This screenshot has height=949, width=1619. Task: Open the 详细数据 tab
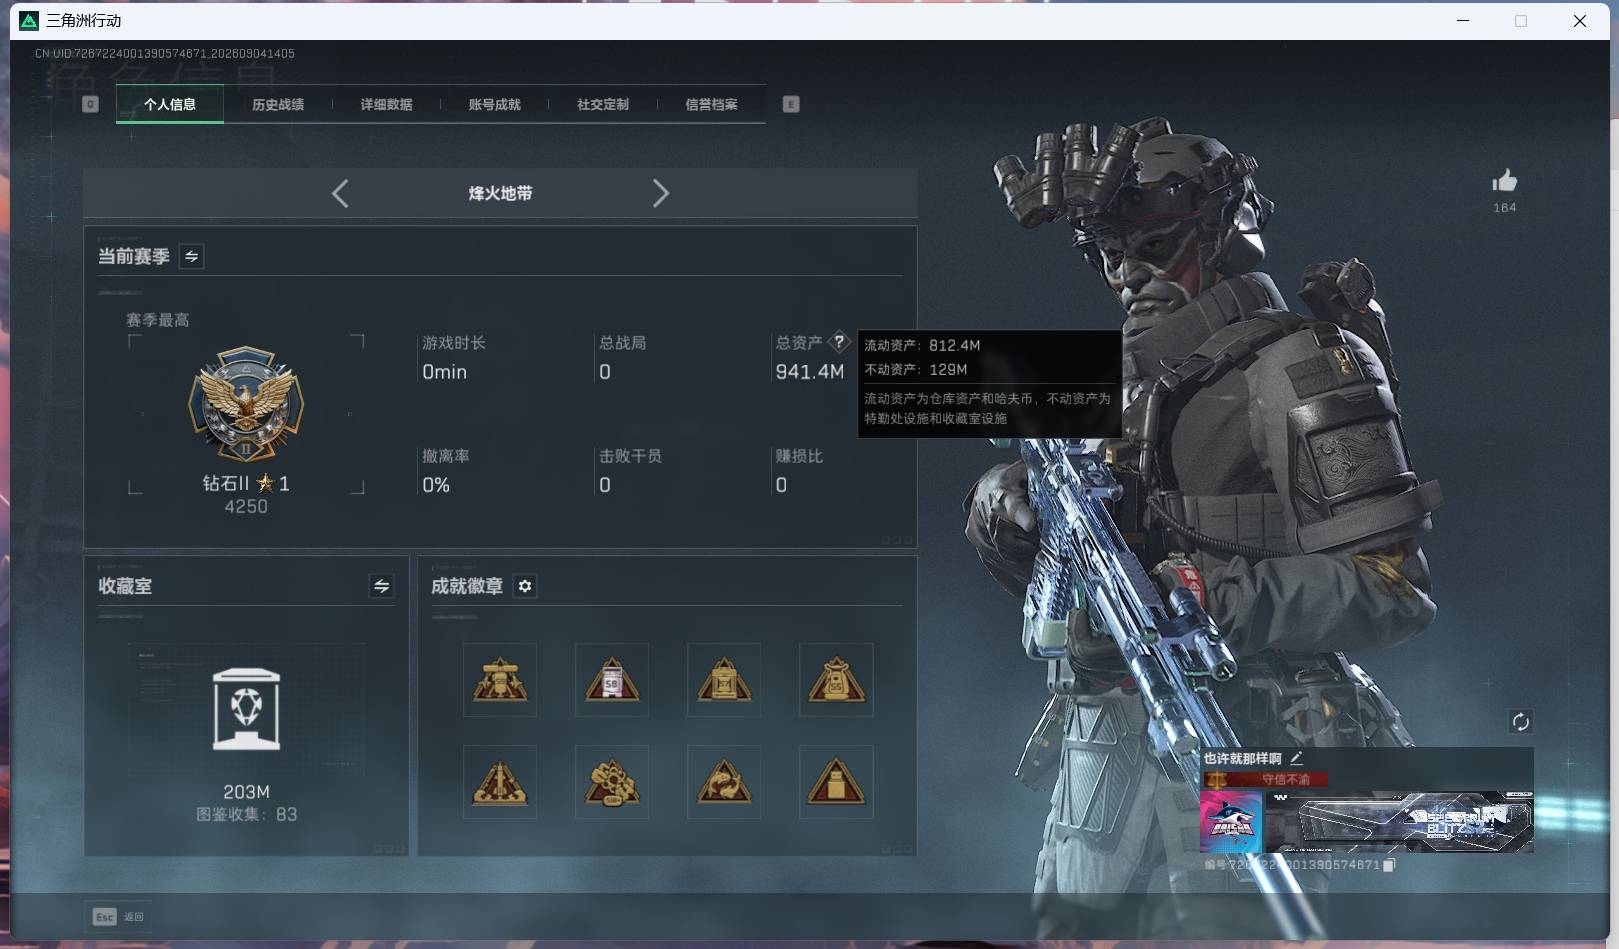[x=386, y=104]
